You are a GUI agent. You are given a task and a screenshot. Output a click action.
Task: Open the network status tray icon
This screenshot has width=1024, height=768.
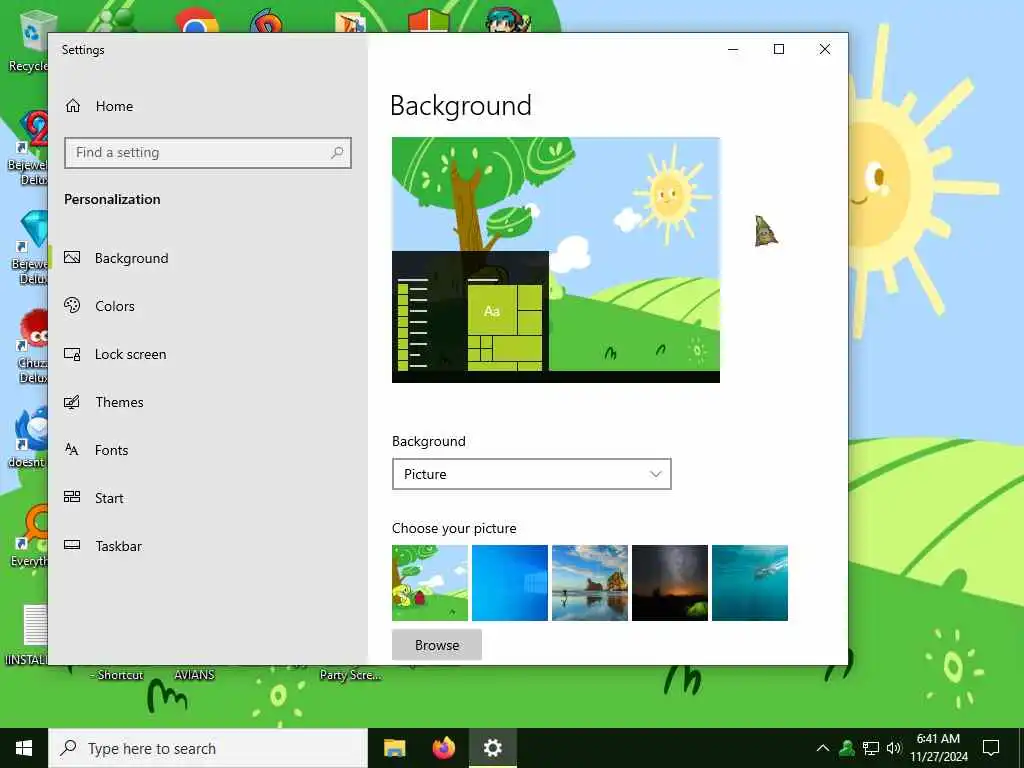pyautogui.click(x=871, y=748)
